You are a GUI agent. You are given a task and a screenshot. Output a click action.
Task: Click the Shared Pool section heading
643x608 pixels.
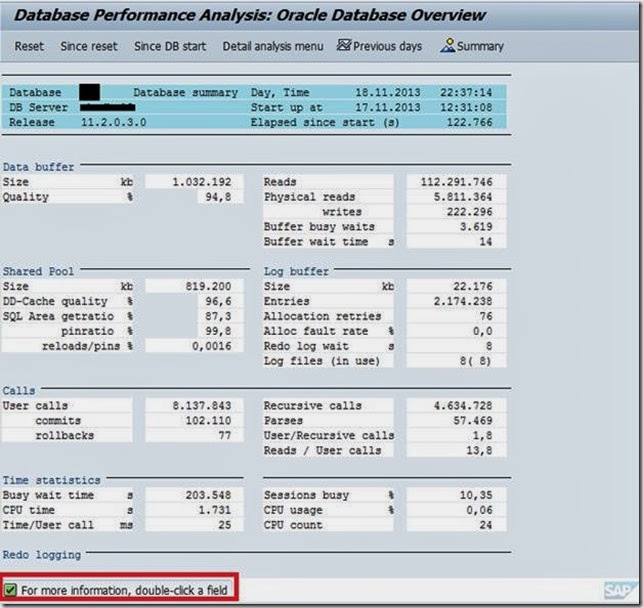[38, 271]
